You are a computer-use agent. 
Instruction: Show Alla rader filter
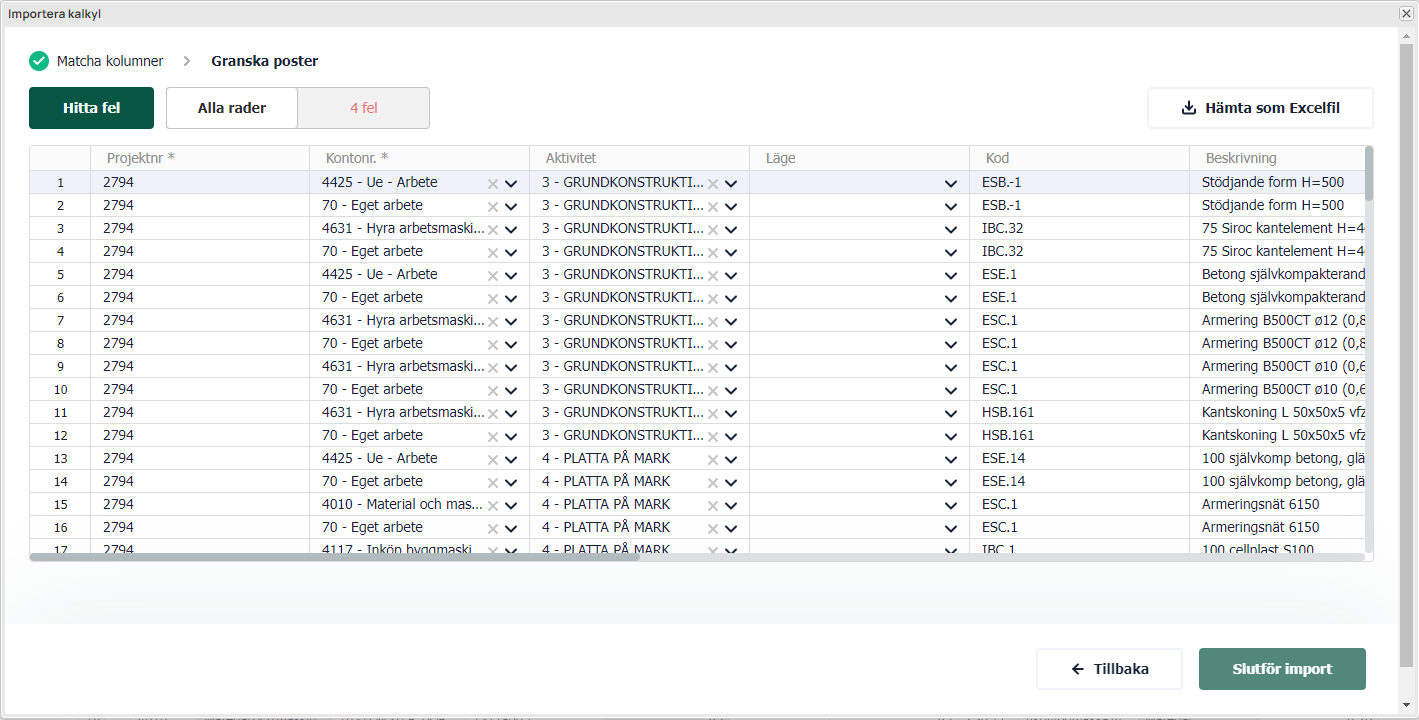click(232, 108)
